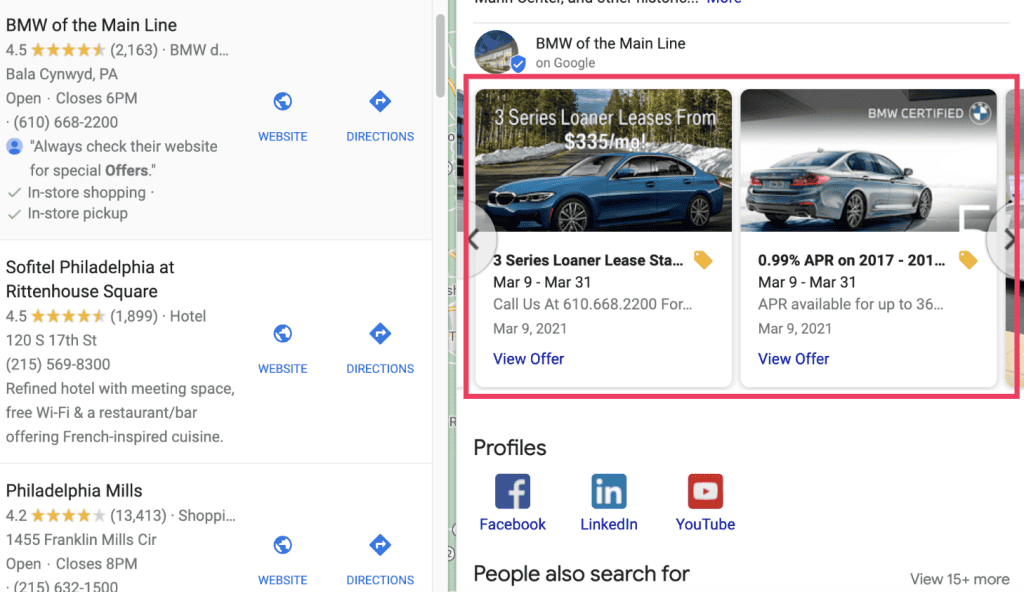Open the LinkedIn profile icon
This screenshot has width=1024, height=592.
(609, 491)
